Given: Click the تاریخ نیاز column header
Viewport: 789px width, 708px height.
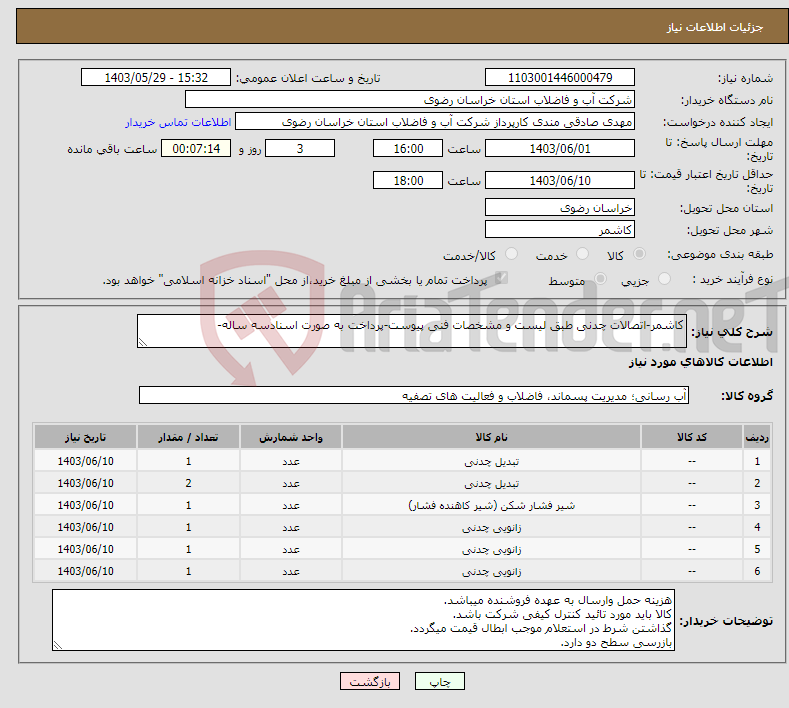Looking at the screenshot, I should [86, 437].
